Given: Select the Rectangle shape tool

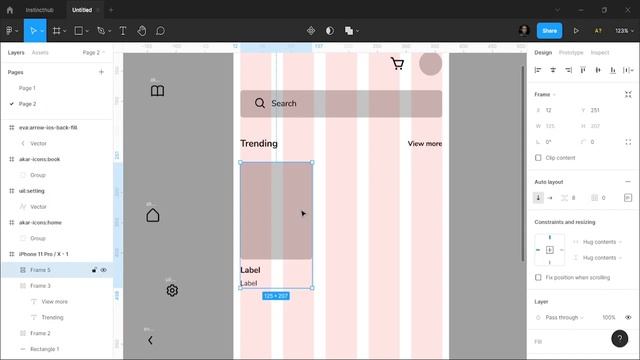Looking at the screenshot, I should 78,31.
